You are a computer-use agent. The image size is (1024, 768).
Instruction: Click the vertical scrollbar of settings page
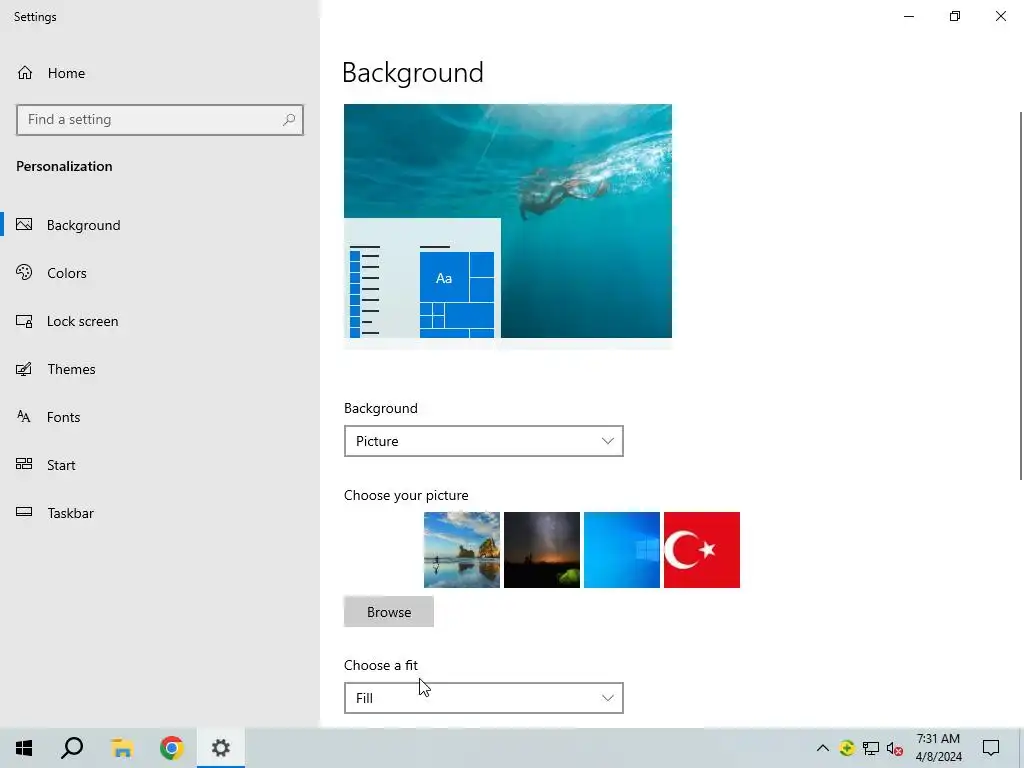pos(1021,296)
